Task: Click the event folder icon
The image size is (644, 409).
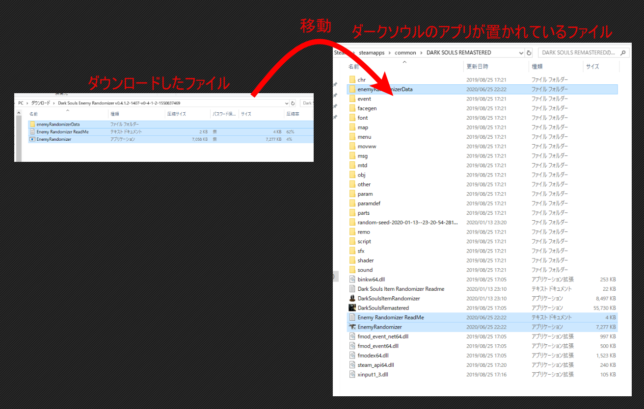Action: pyautogui.click(x=352, y=99)
